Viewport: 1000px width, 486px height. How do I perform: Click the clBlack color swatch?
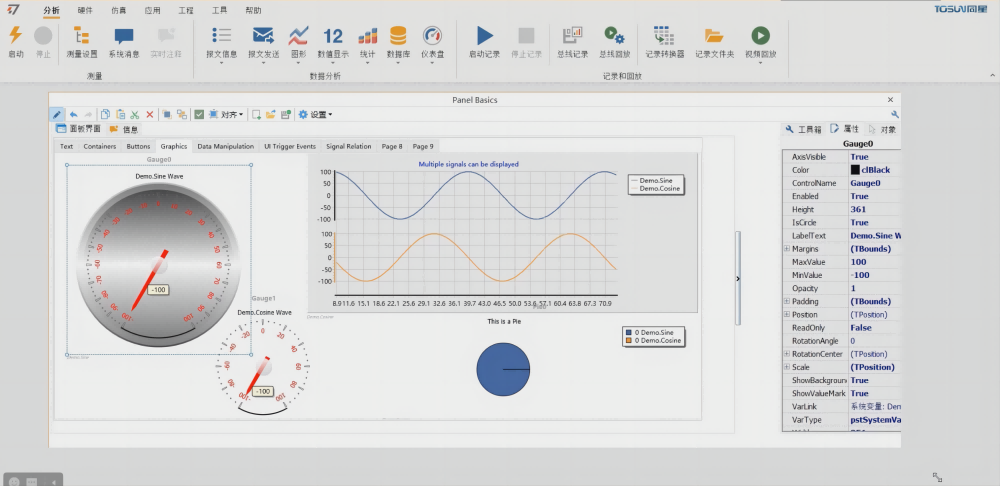(855, 170)
